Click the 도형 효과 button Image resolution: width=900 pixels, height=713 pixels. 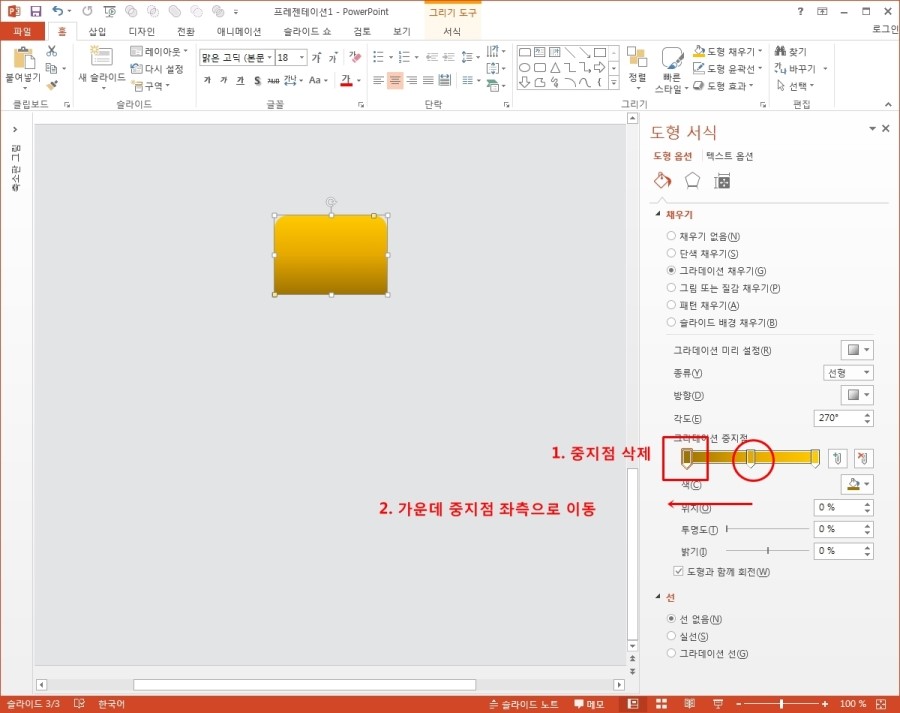[x=723, y=86]
